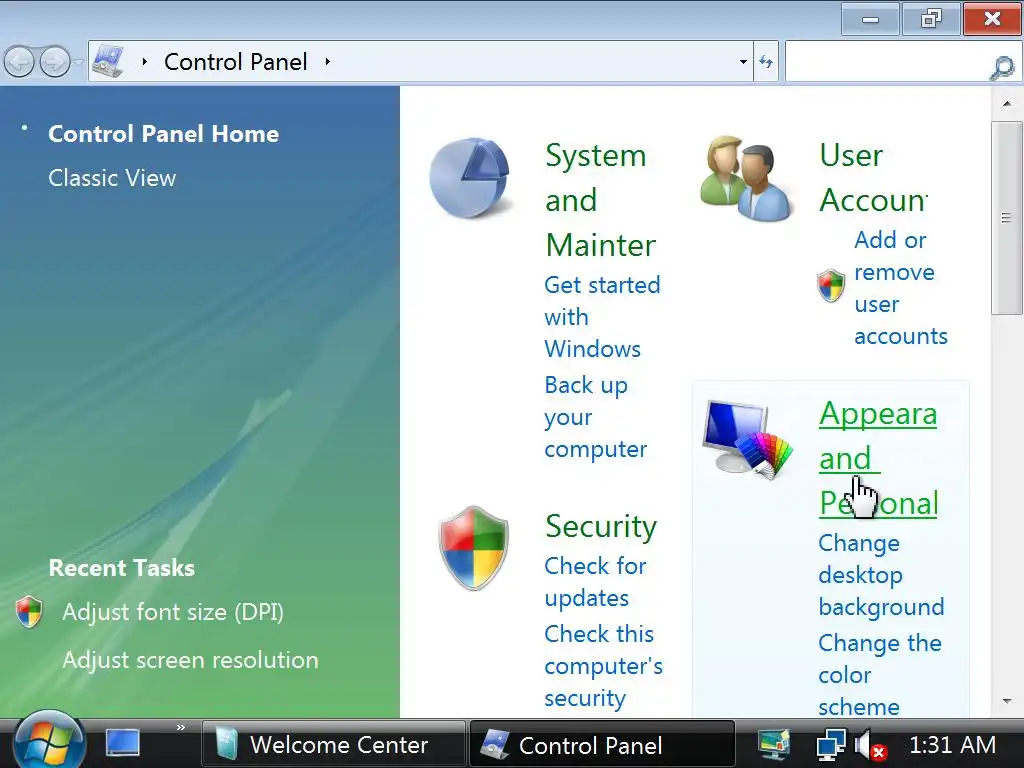Open Back up your computer link
The image size is (1024, 768).
(596, 417)
